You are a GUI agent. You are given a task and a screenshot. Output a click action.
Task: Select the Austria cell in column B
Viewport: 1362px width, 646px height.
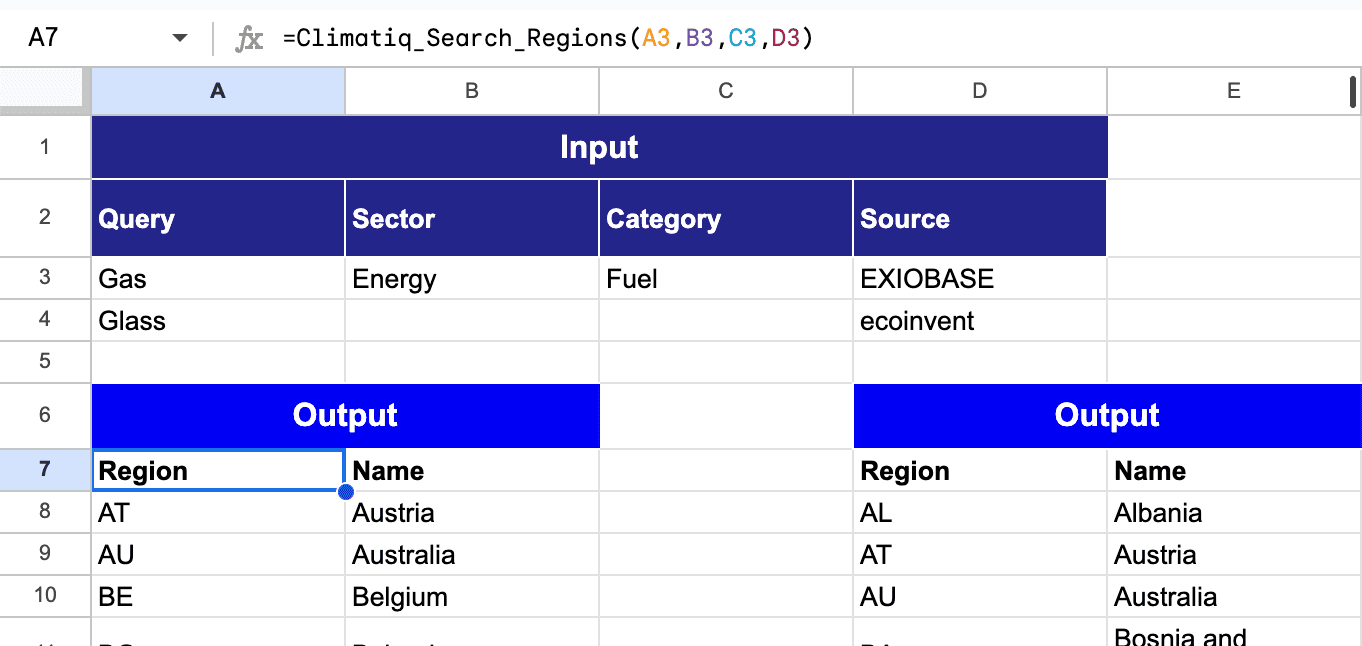tap(471, 512)
